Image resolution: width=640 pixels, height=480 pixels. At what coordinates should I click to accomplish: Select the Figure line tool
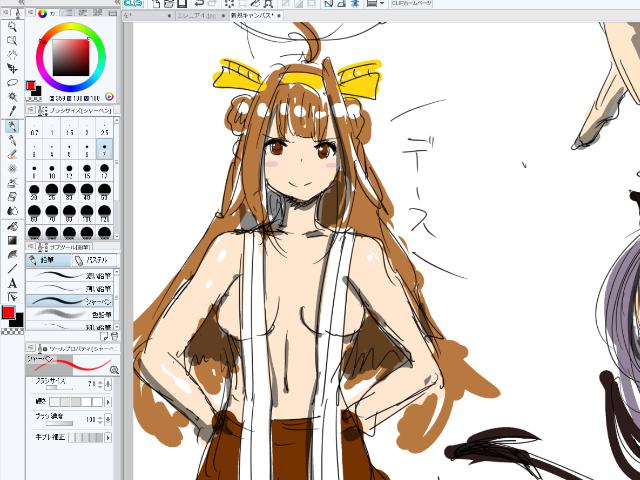[12, 268]
